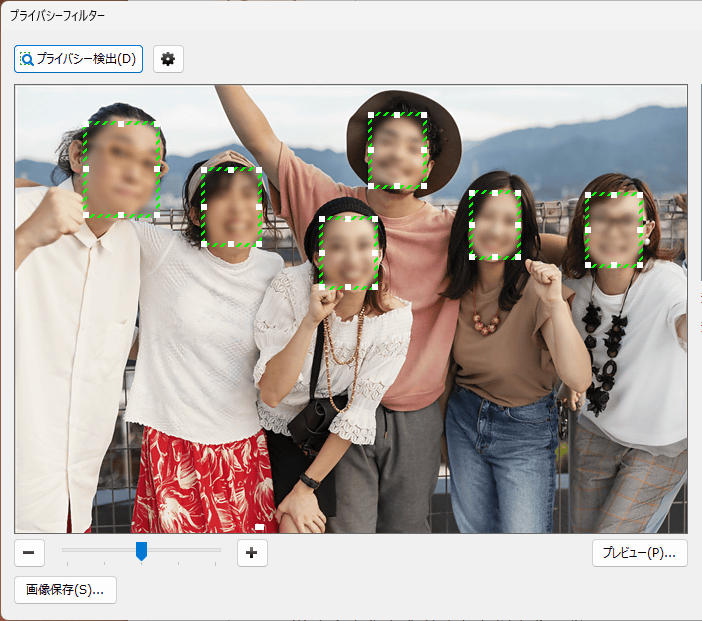Select the blur box on the person with a headband
The height and width of the screenshot is (621, 702).
(x=231, y=207)
